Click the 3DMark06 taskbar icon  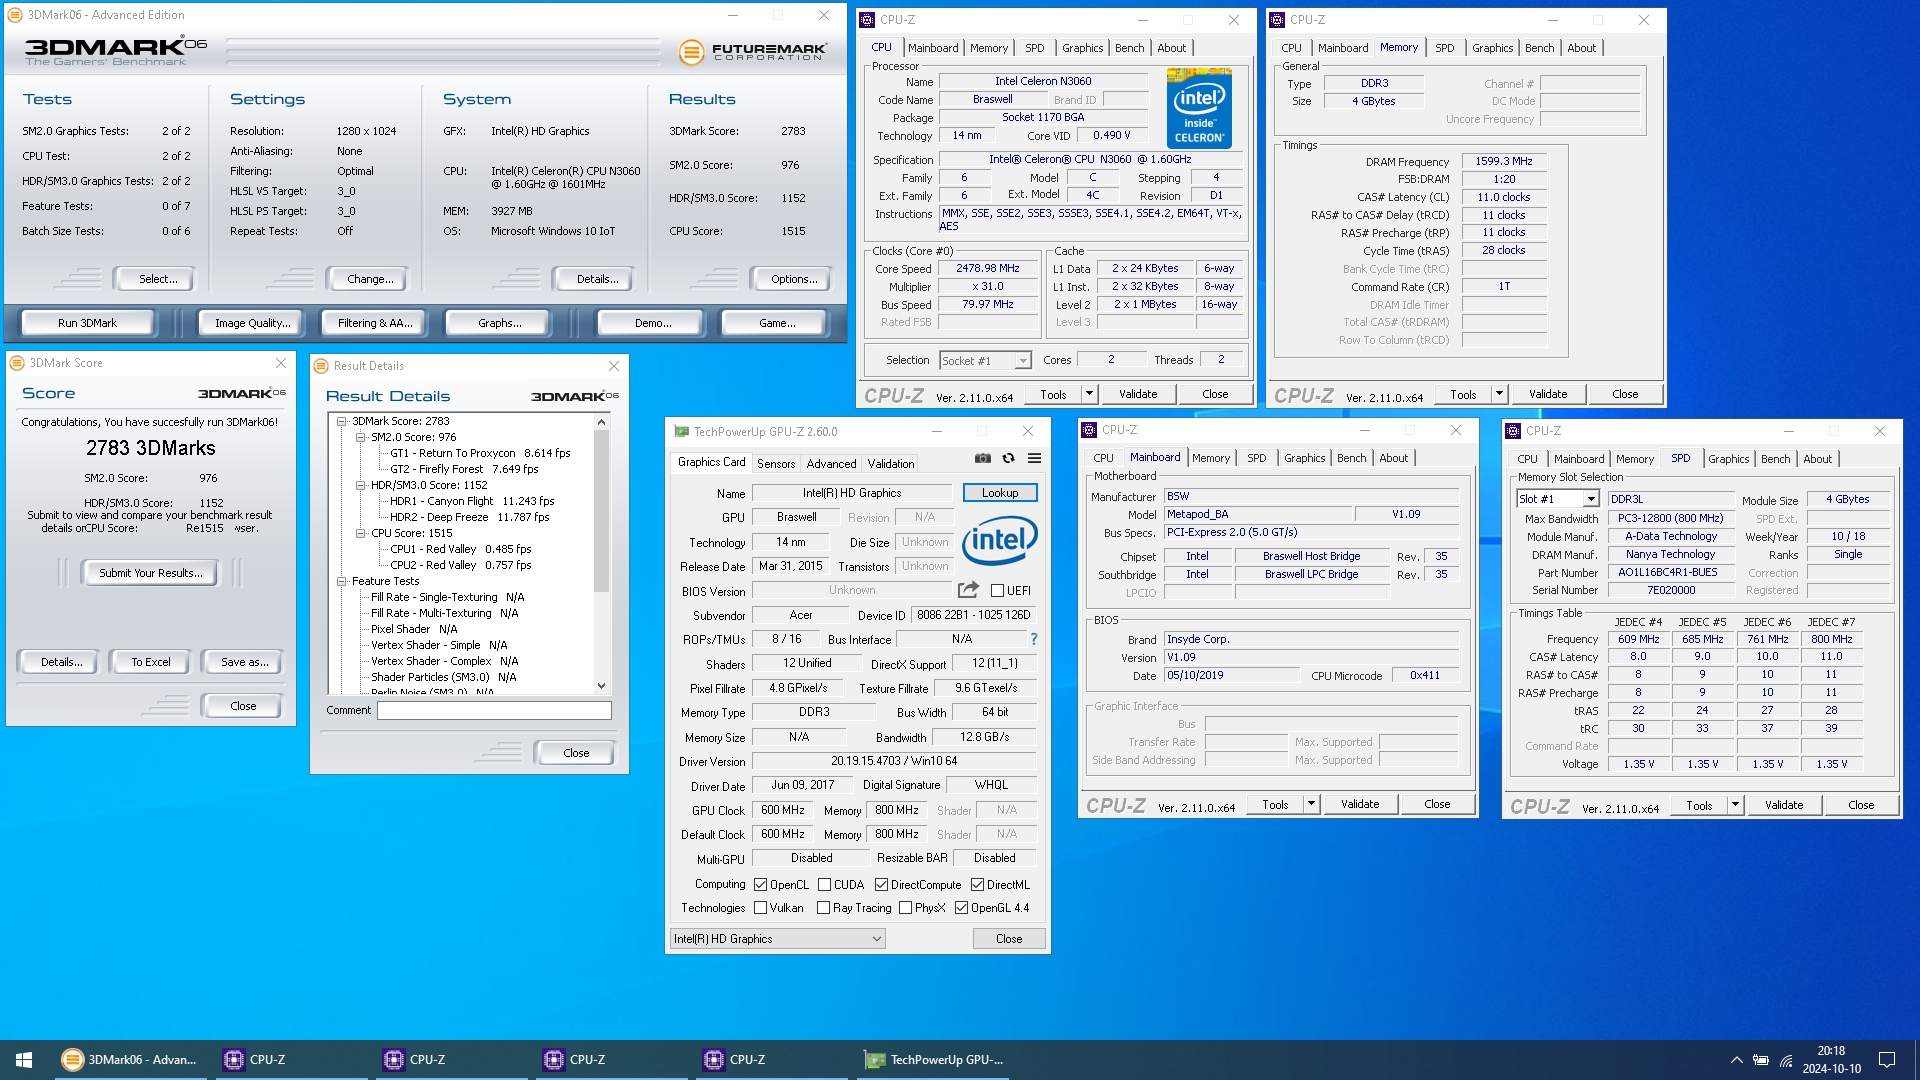tap(130, 1060)
